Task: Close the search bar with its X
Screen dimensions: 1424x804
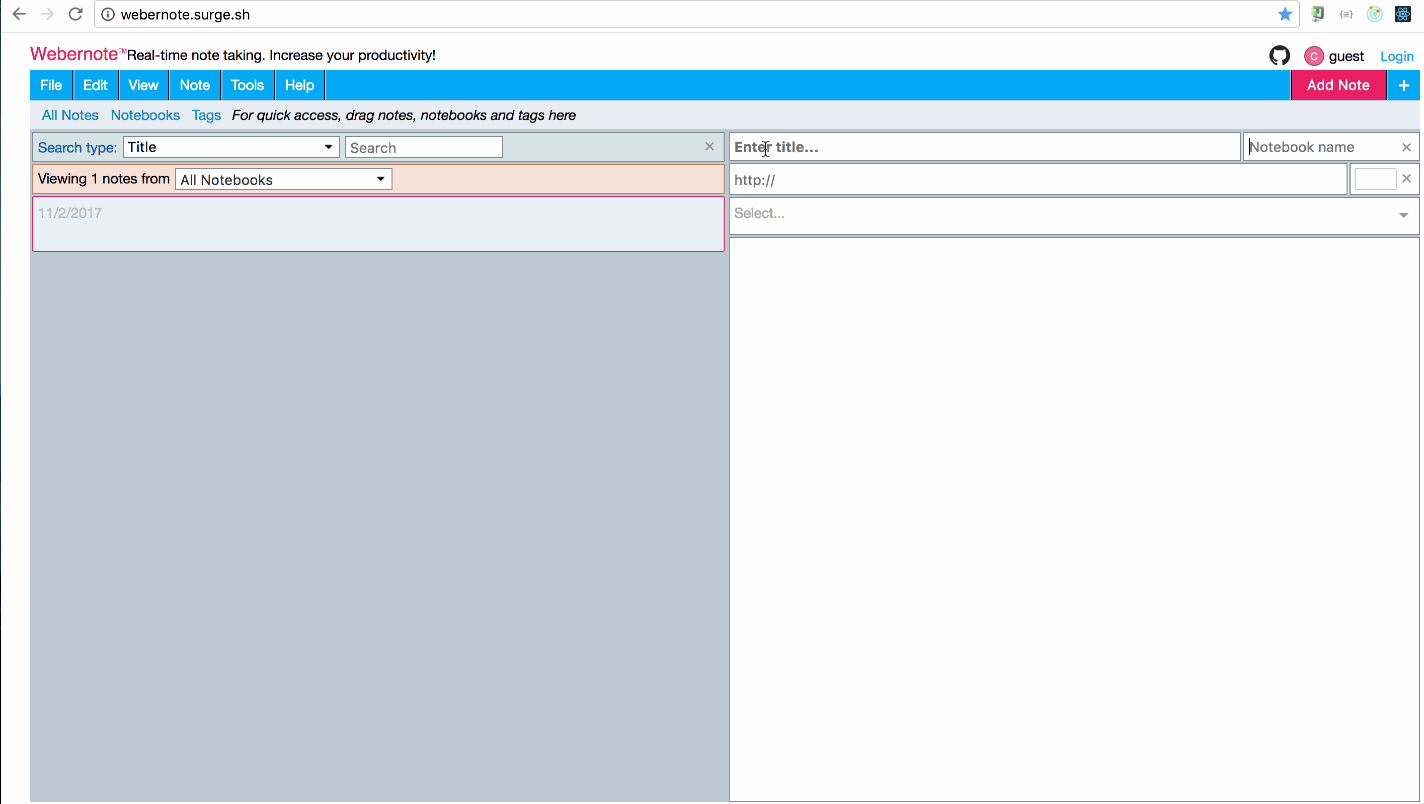Action: (710, 146)
